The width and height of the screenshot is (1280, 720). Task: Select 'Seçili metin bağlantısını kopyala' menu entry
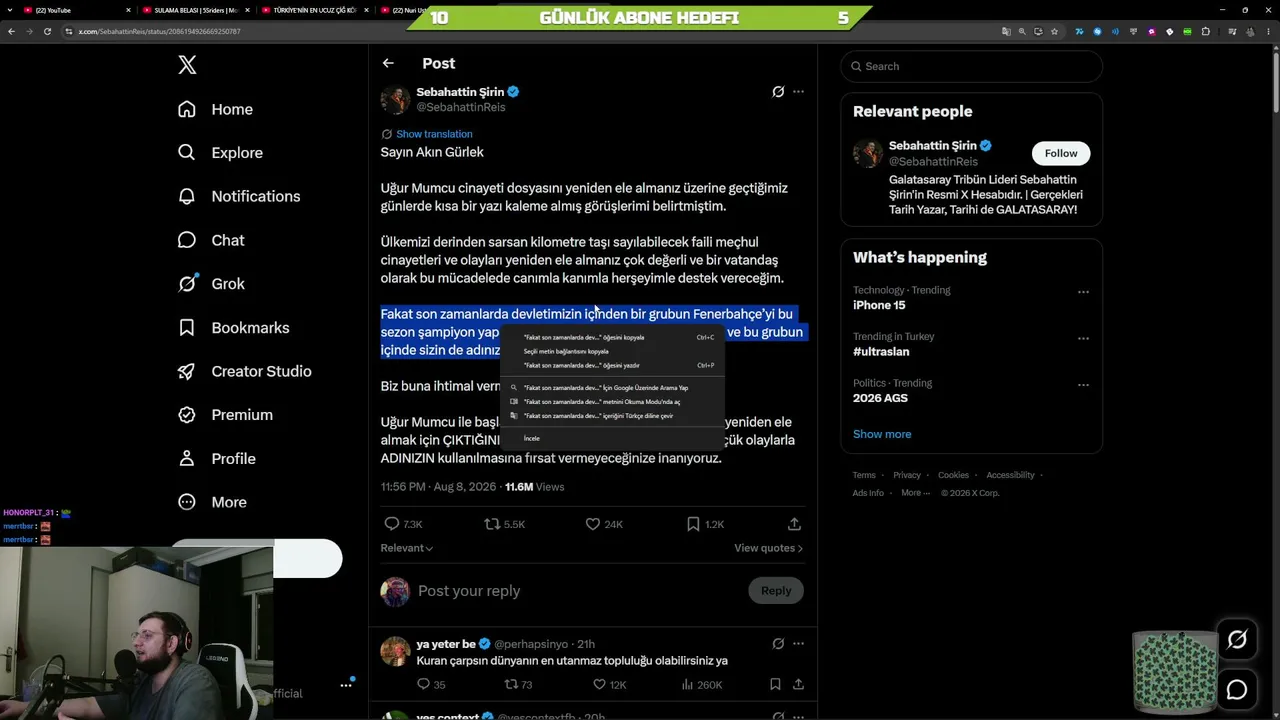click(612, 352)
